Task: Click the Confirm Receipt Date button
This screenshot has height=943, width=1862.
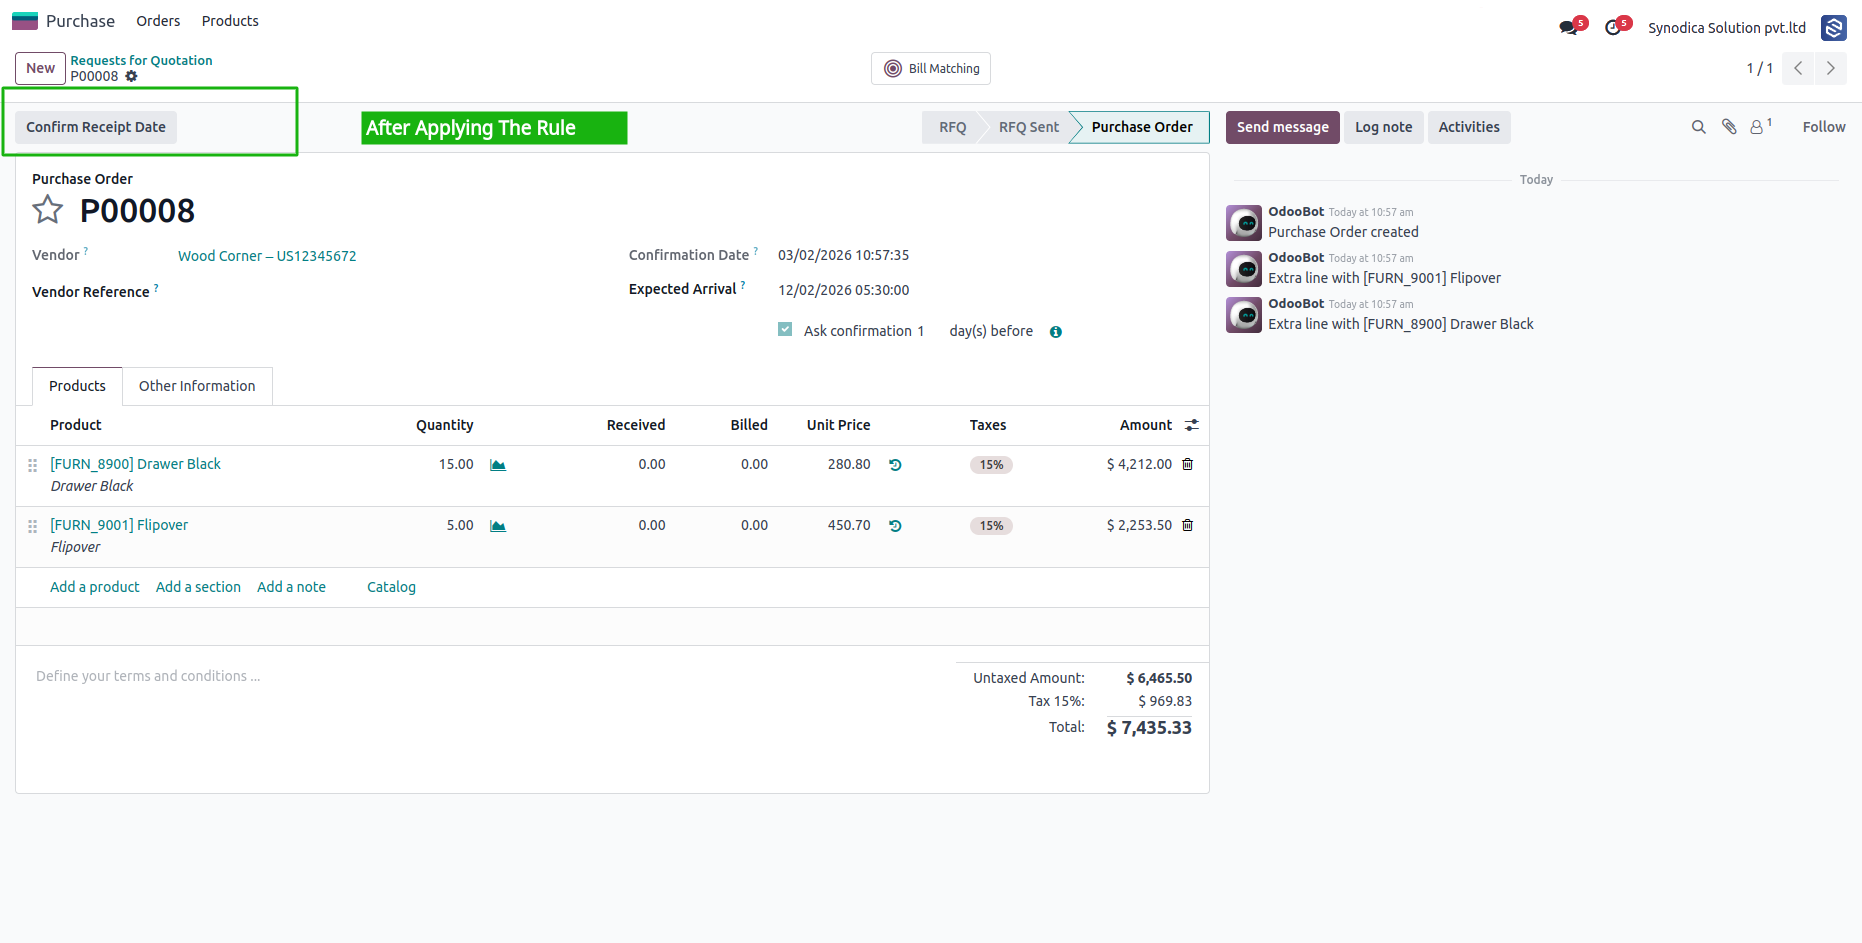Action: (x=96, y=127)
